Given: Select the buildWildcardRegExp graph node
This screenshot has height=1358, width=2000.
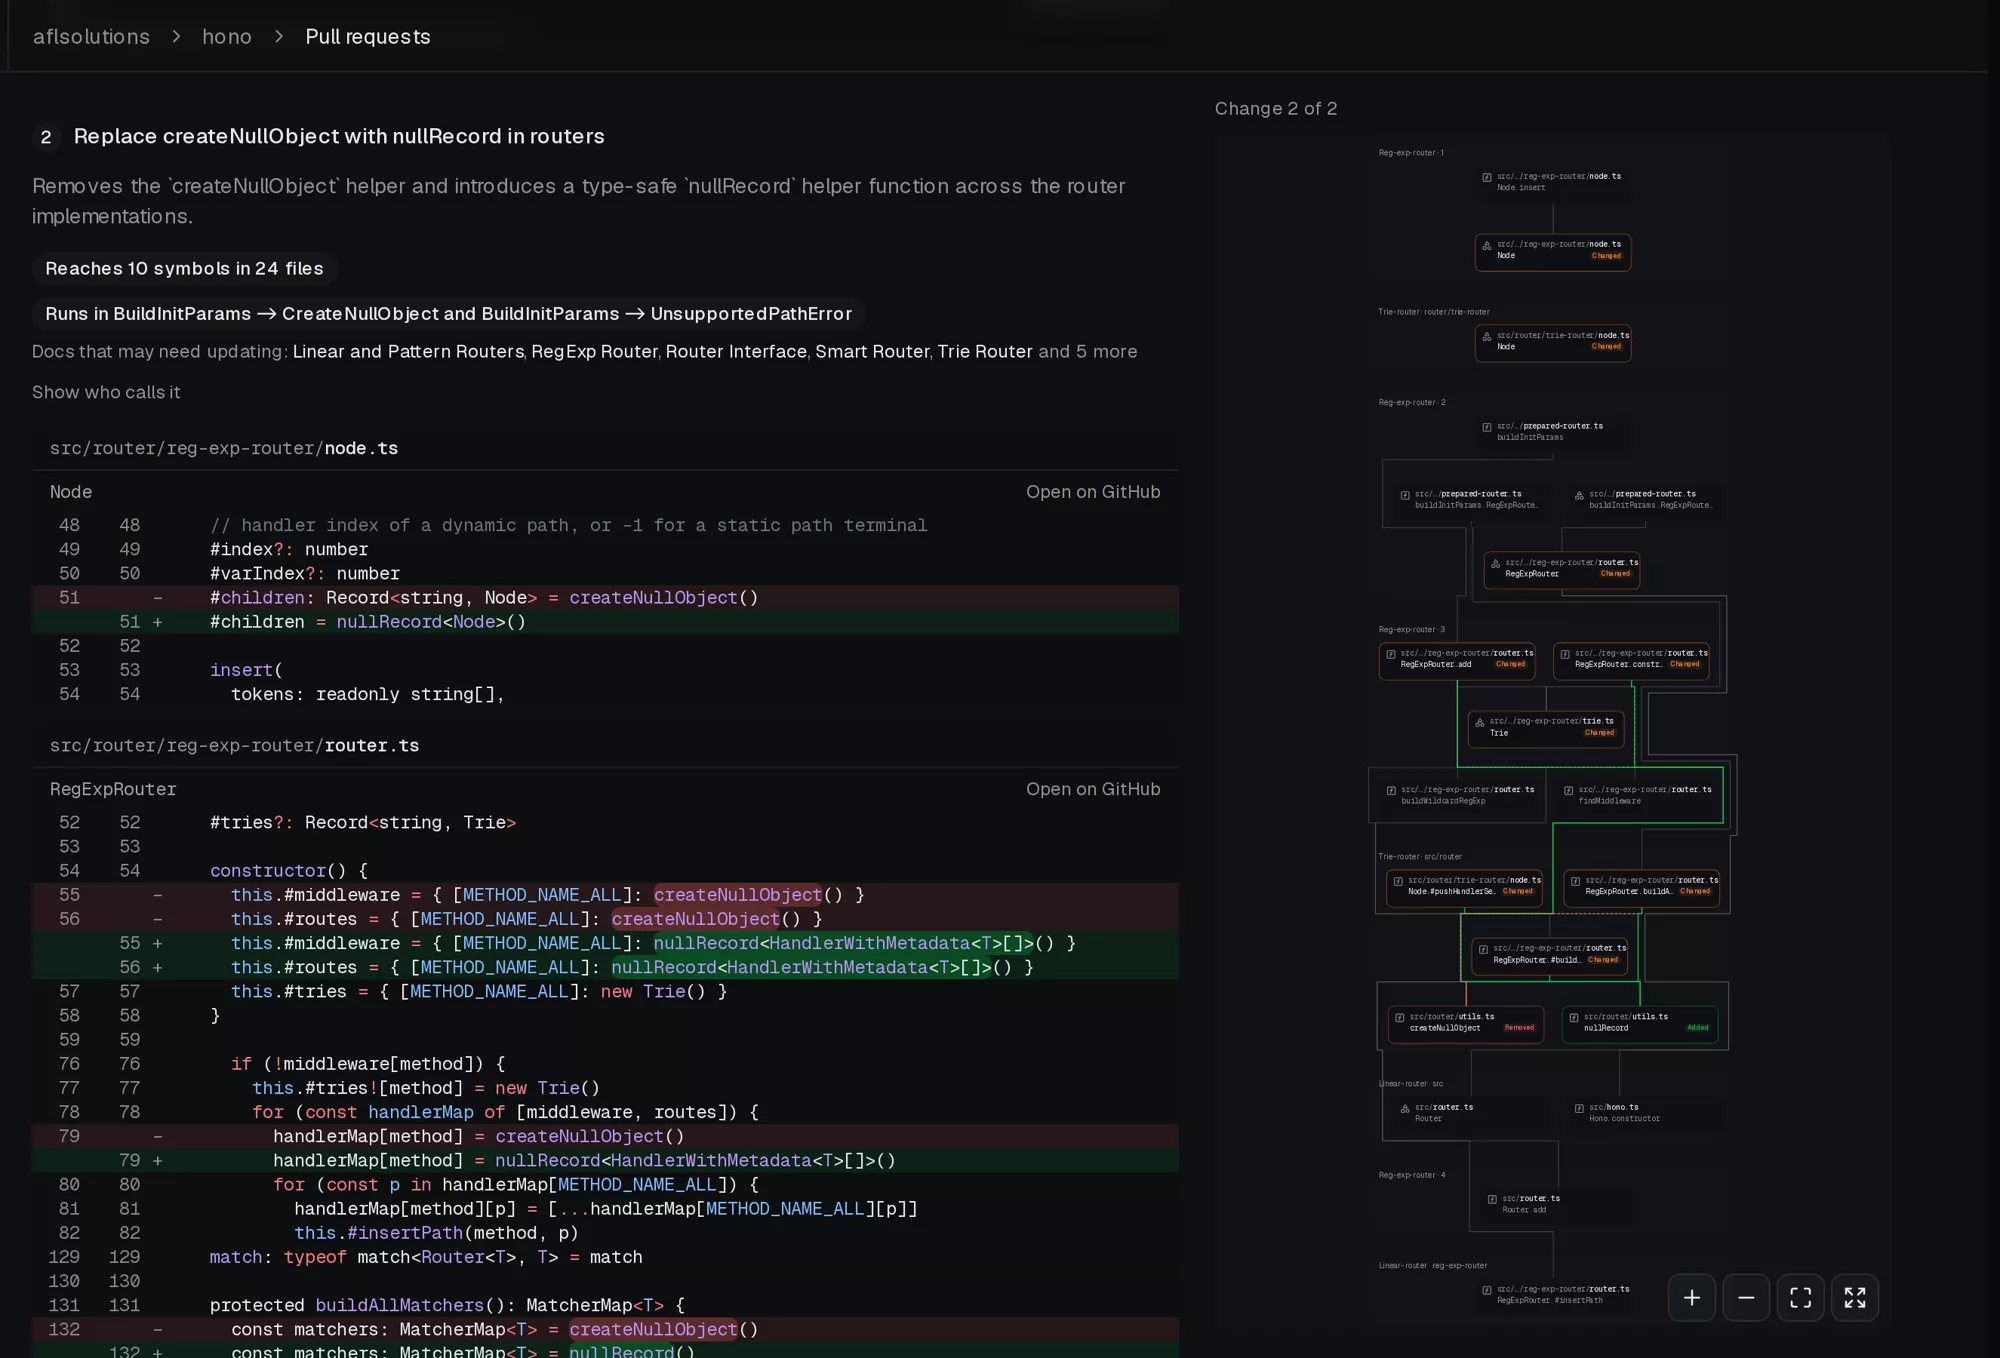Looking at the screenshot, I should (x=1457, y=796).
